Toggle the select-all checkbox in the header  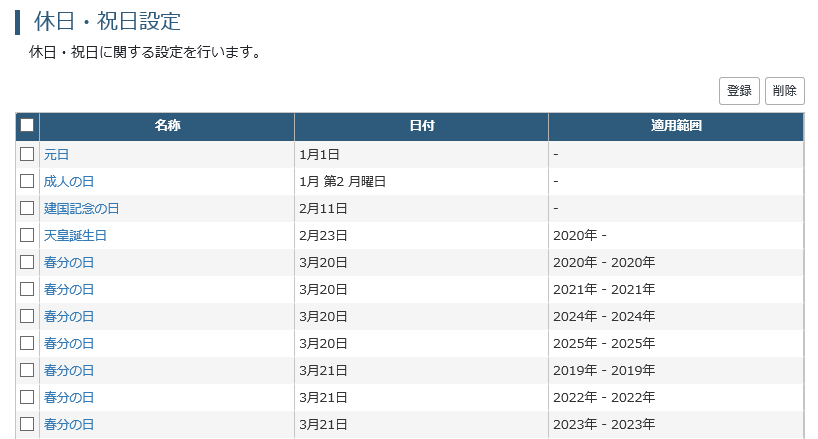[27, 125]
